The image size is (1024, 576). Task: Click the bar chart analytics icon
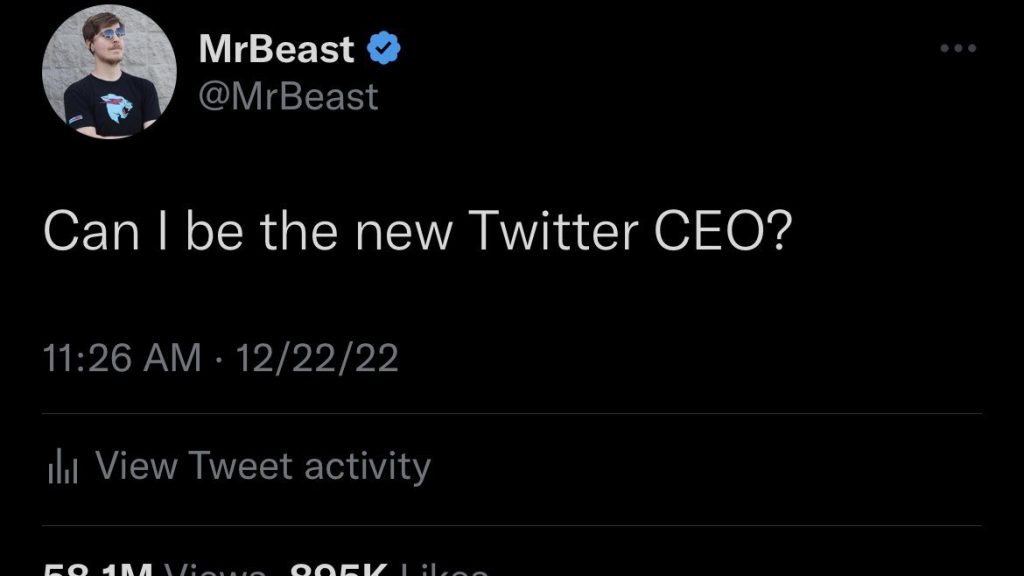(62, 467)
